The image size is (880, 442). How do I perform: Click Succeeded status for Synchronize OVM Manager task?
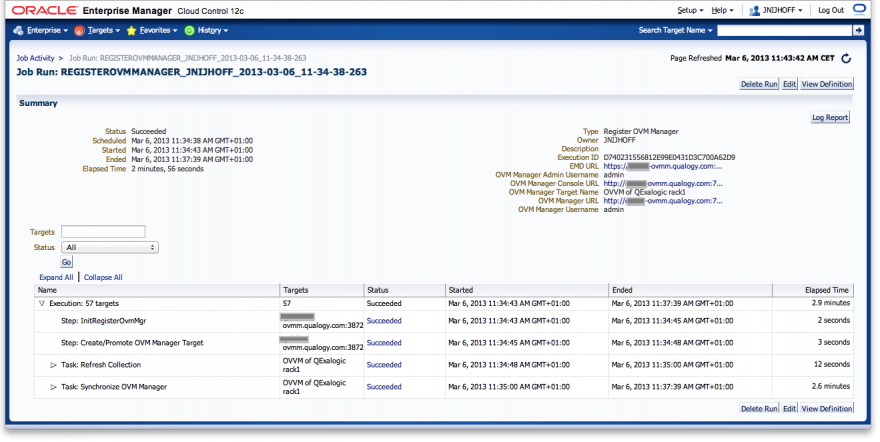pos(384,386)
